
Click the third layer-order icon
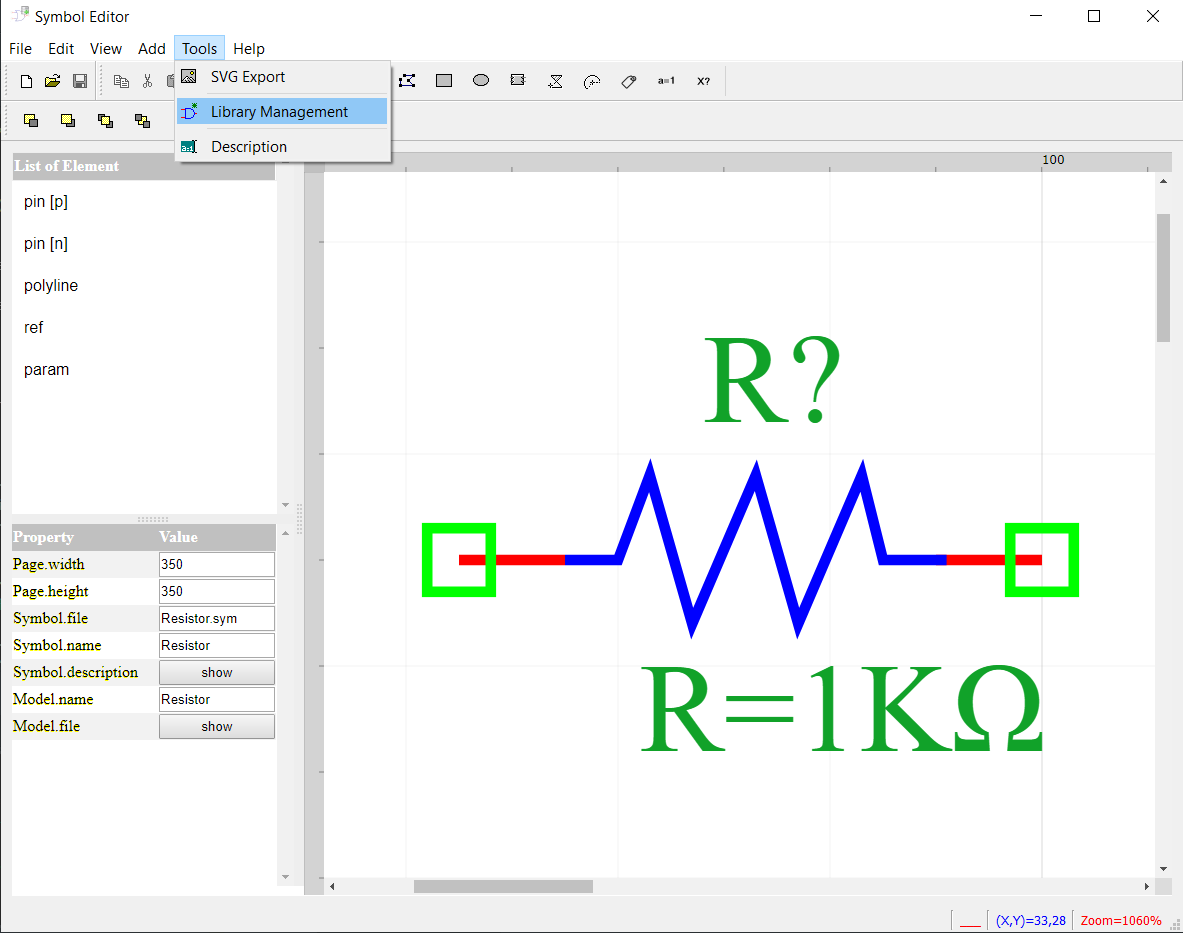coord(106,121)
